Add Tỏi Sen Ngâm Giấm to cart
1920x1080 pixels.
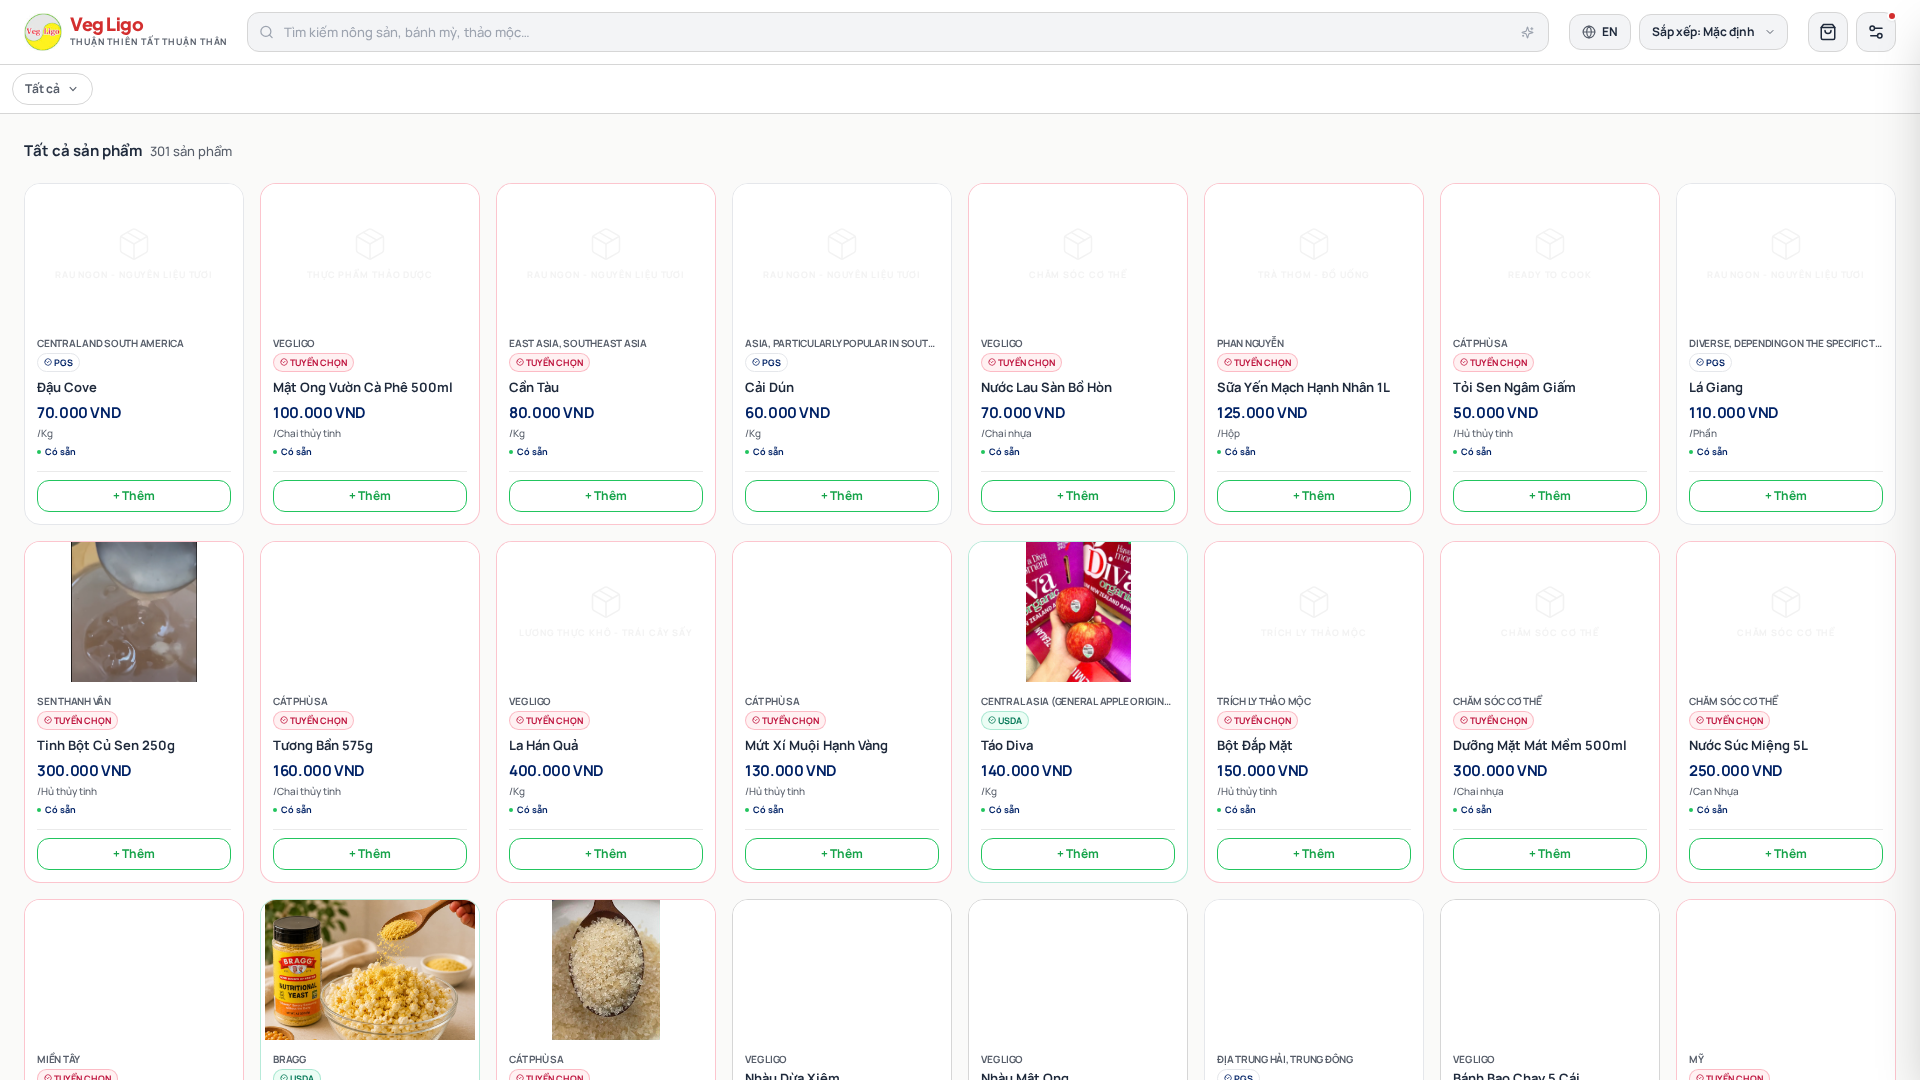(x=1550, y=496)
